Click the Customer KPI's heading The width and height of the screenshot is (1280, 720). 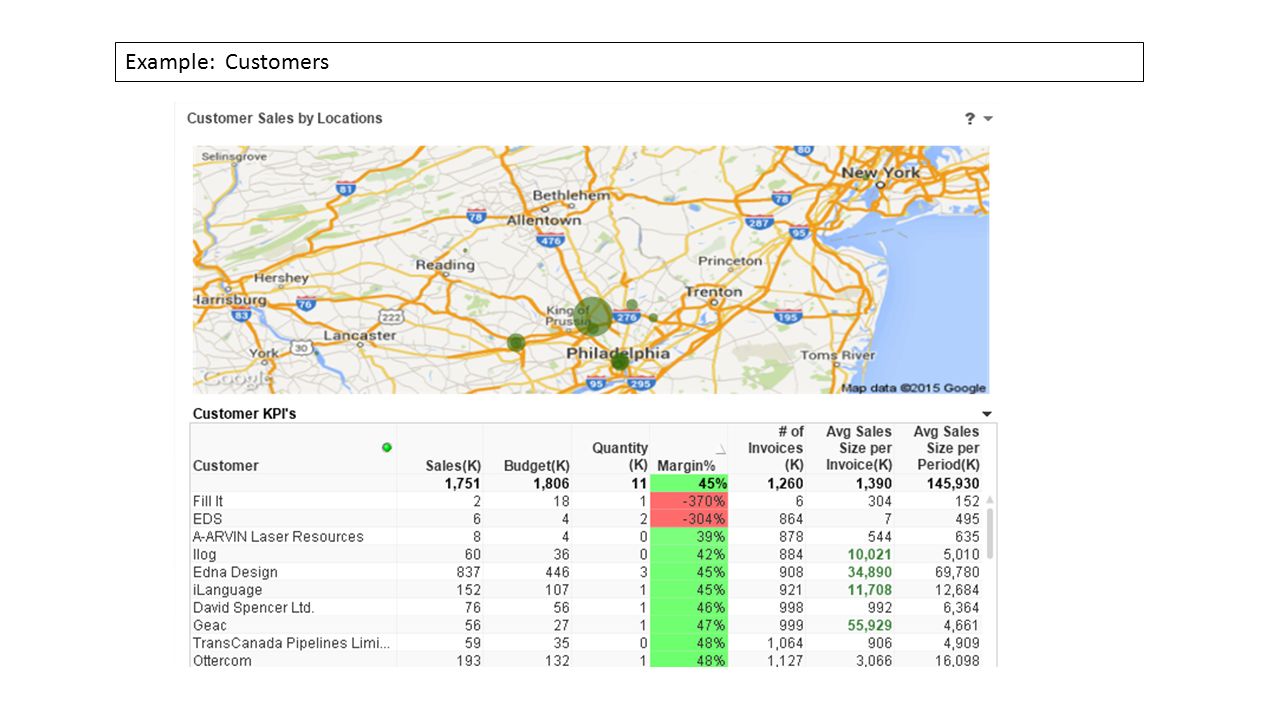[x=244, y=414]
